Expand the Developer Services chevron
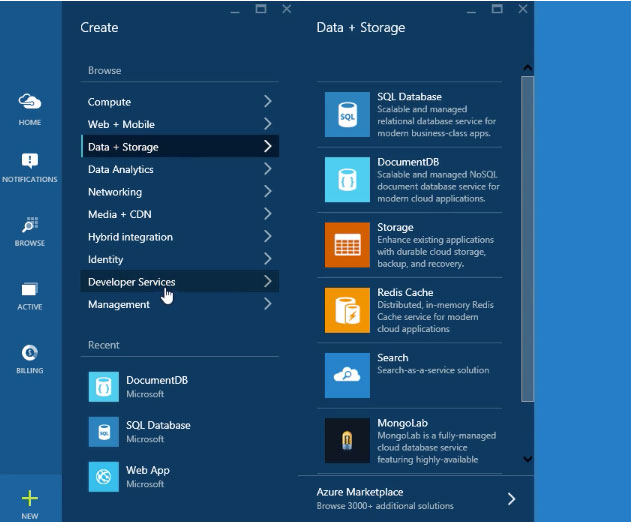Image resolution: width=631 pixels, height=522 pixels. click(x=268, y=281)
